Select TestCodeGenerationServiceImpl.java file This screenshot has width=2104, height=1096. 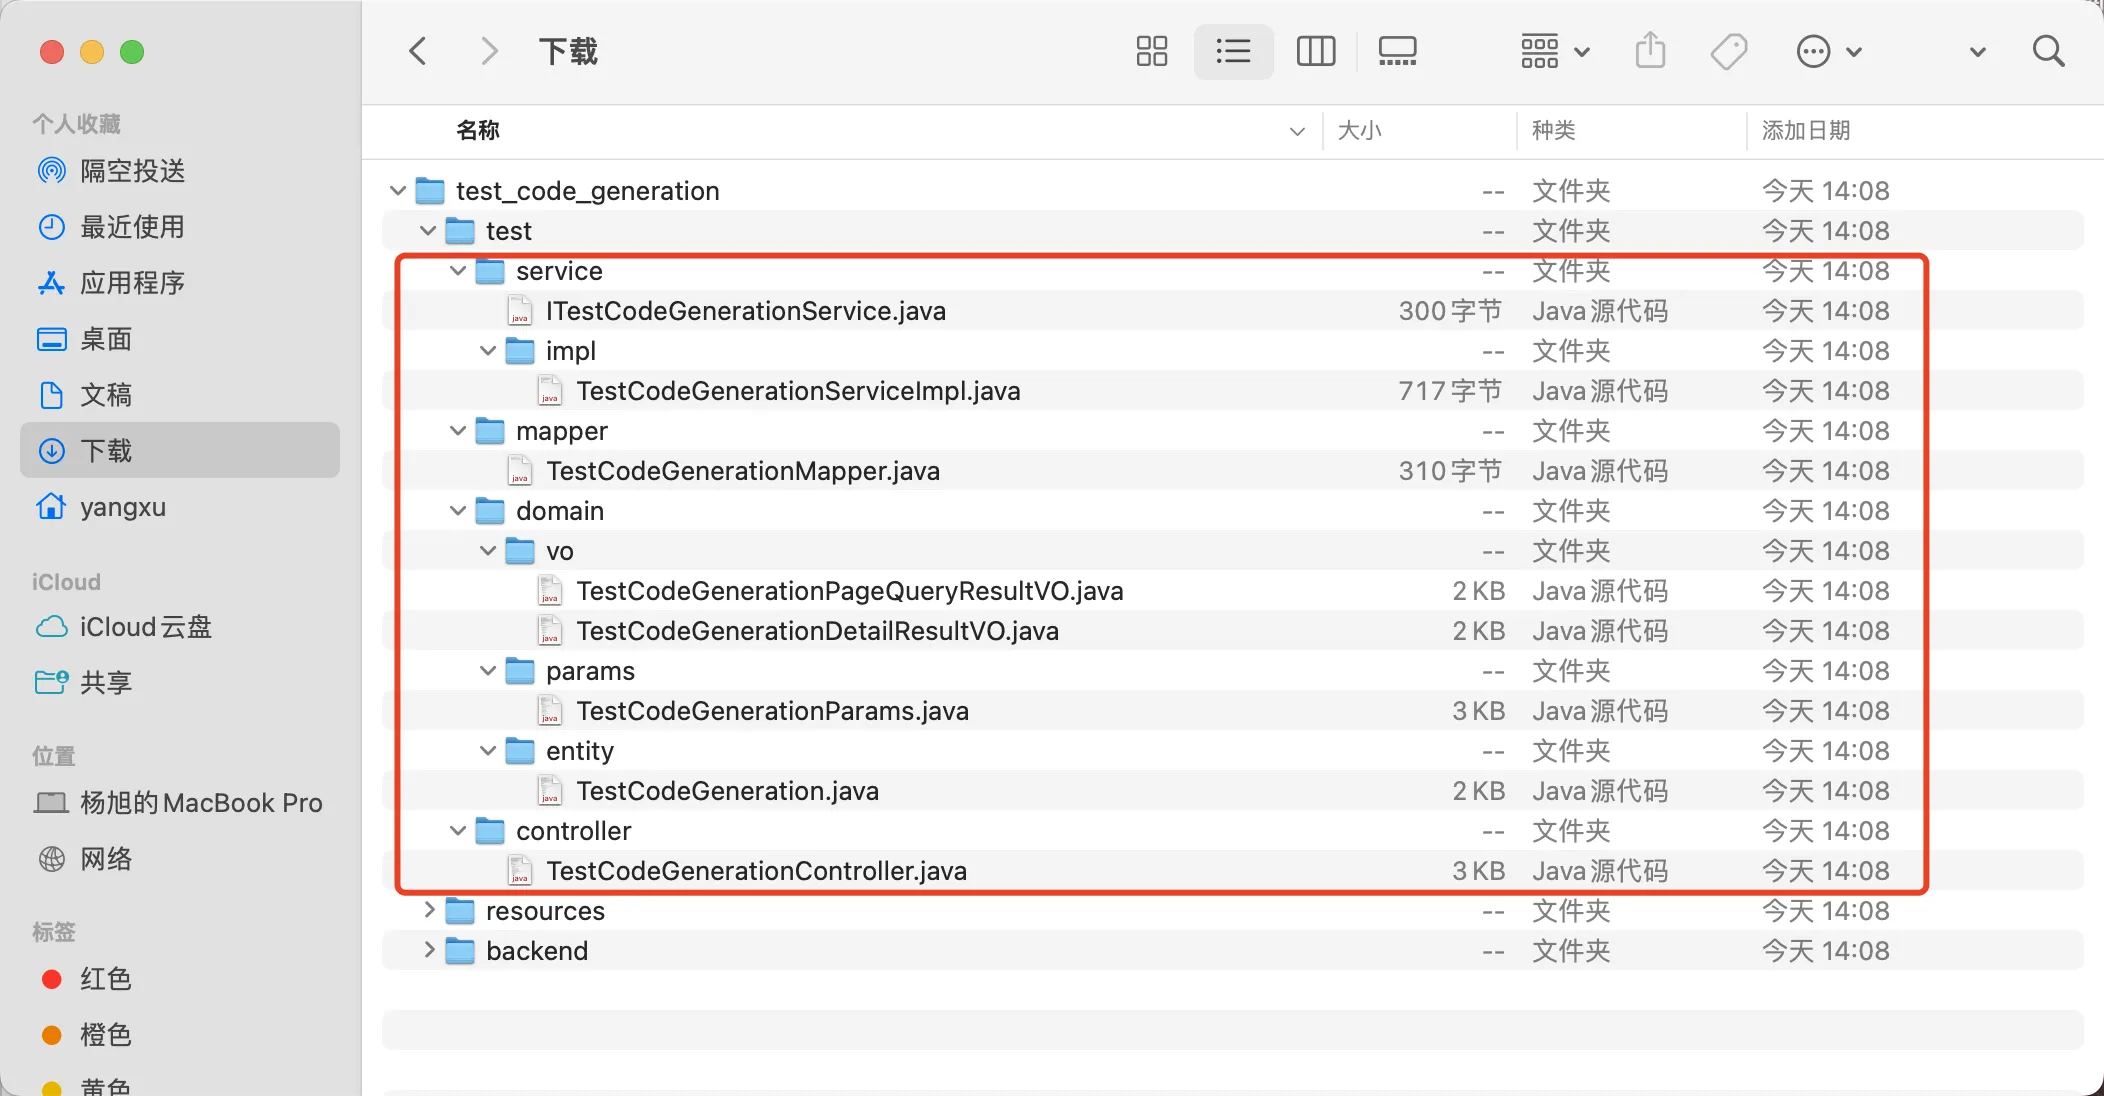tap(1233, 390)
